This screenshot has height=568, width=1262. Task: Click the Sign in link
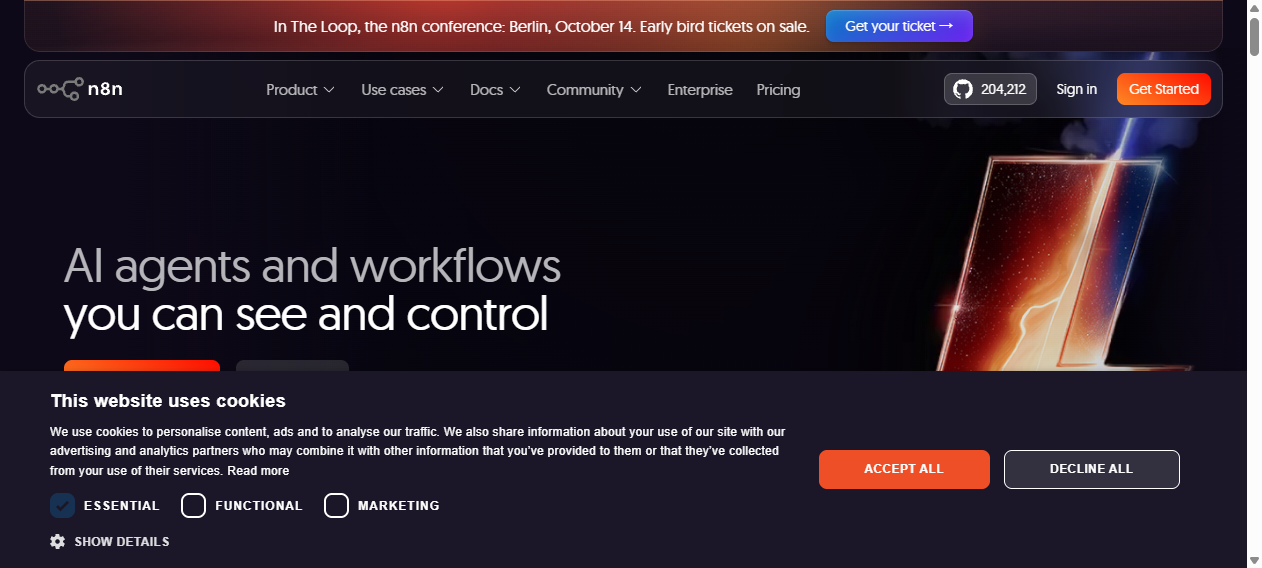click(1076, 89)
